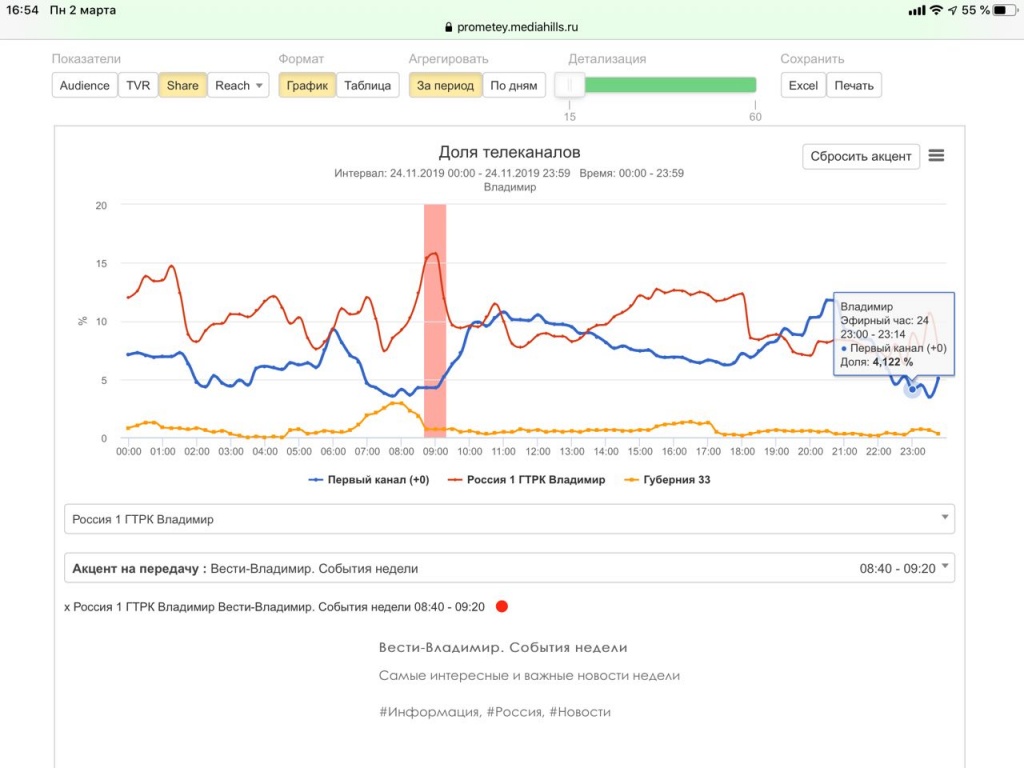Viewport: 1024px width, 768px height.
Task: Click the 12:00 x-axis label
Action: (x=537, y=451)
